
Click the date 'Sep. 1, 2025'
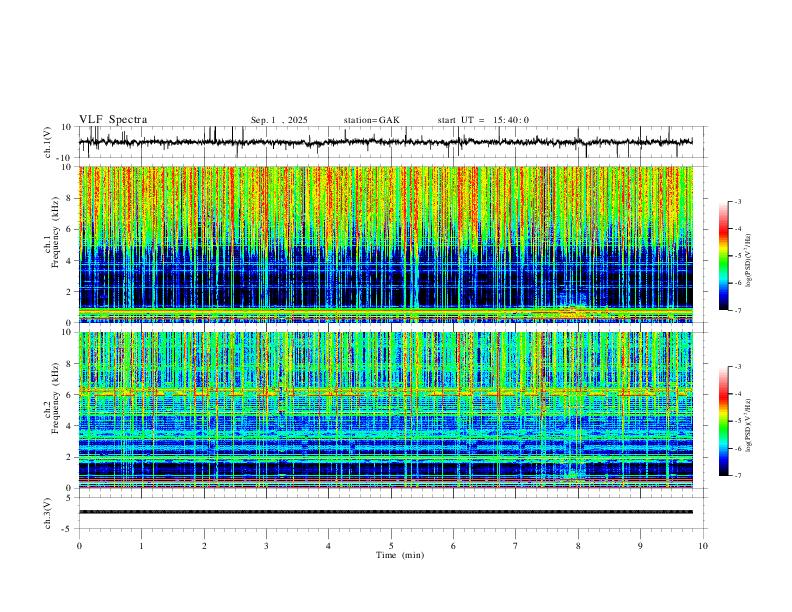point(279,120)
